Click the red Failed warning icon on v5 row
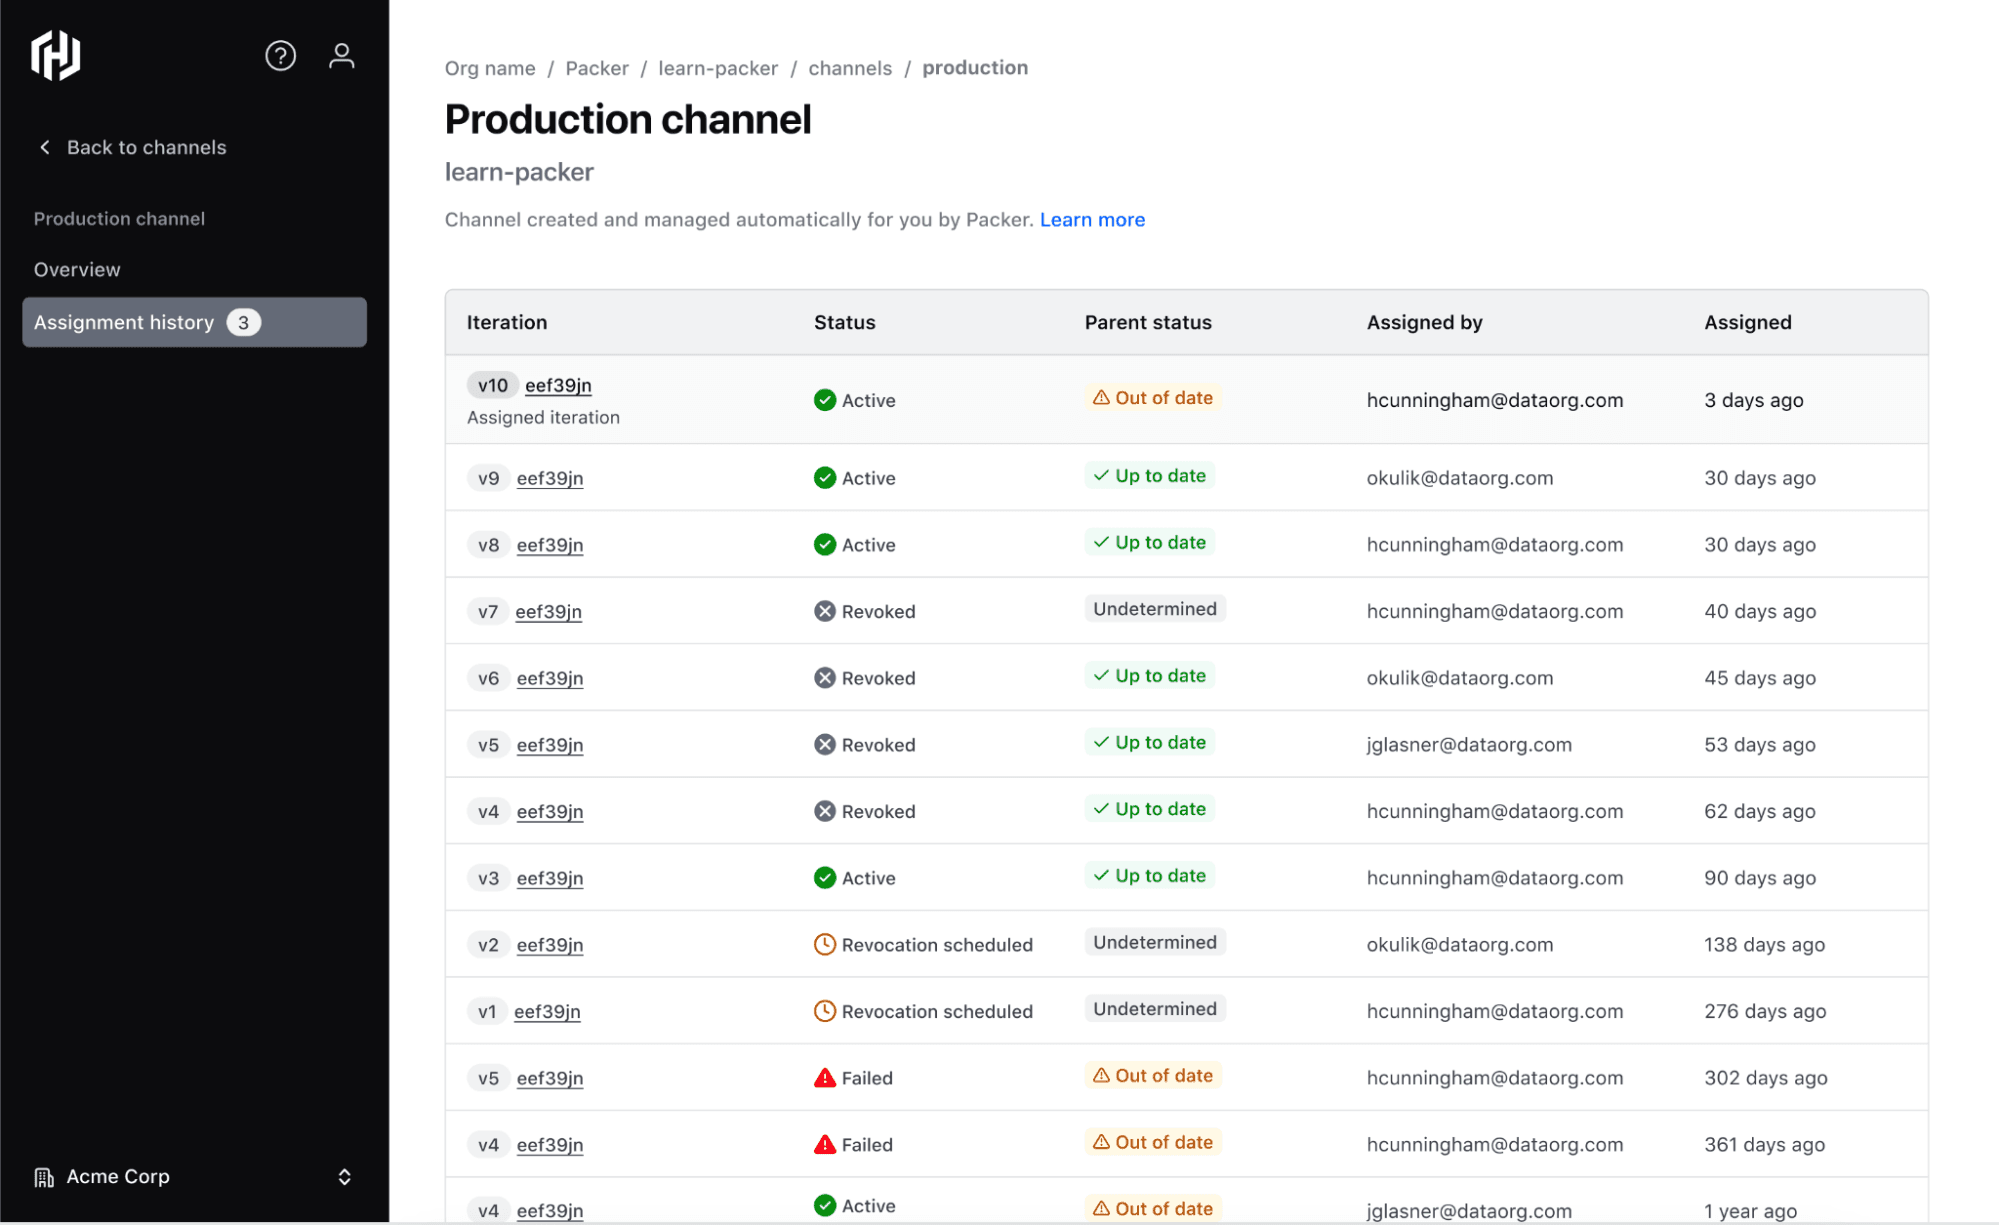The height and width of the screenshot is (1225, 1999). coord(823,1077)
